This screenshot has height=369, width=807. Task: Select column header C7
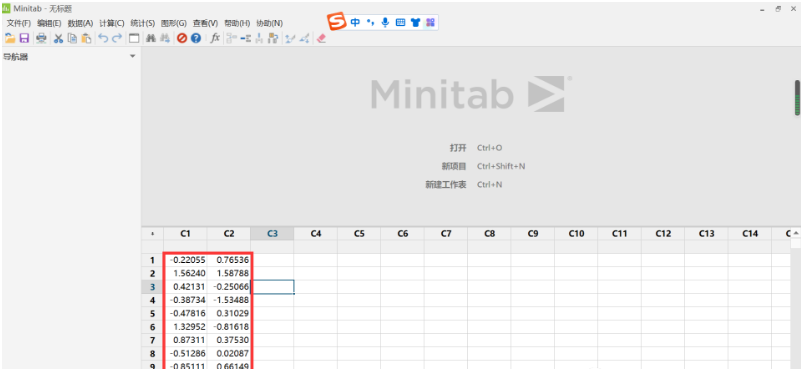click(446, 234)
